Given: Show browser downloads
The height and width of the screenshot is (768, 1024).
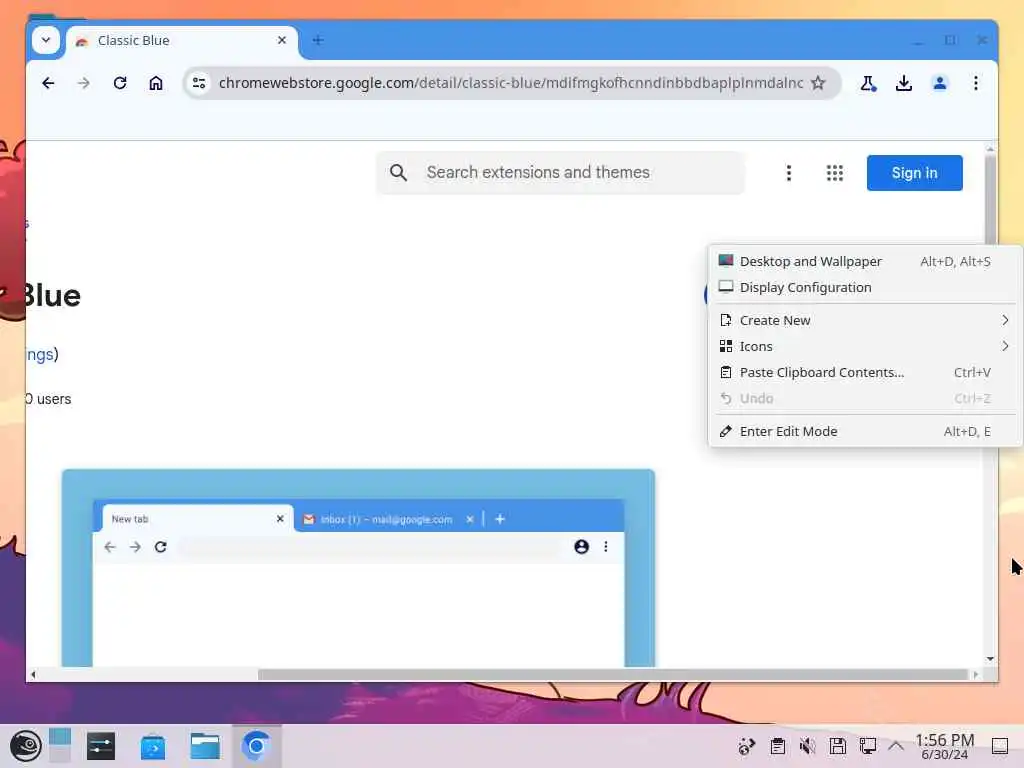Looking at the screenshot, I should [x=904, y=83].
